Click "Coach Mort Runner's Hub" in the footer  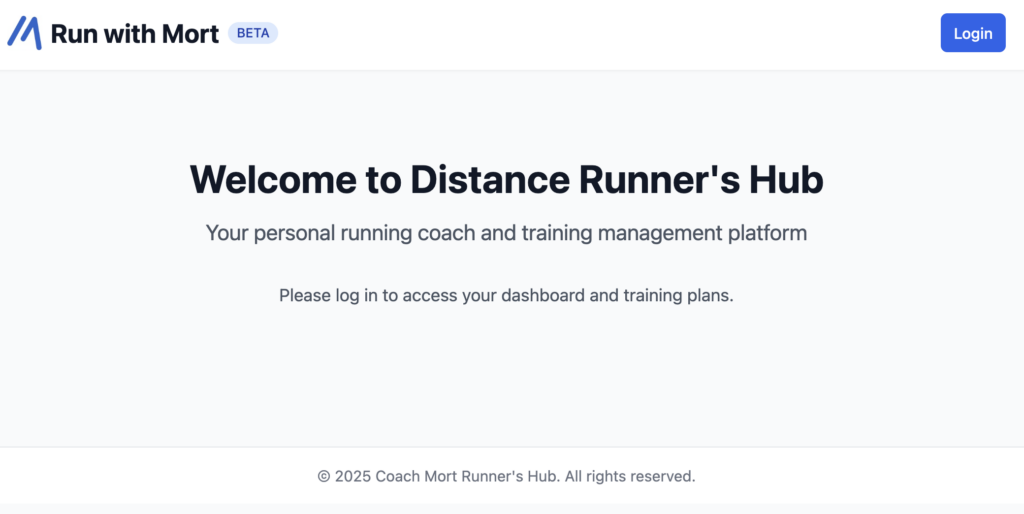pyautogui.click(x=468, y=476)
